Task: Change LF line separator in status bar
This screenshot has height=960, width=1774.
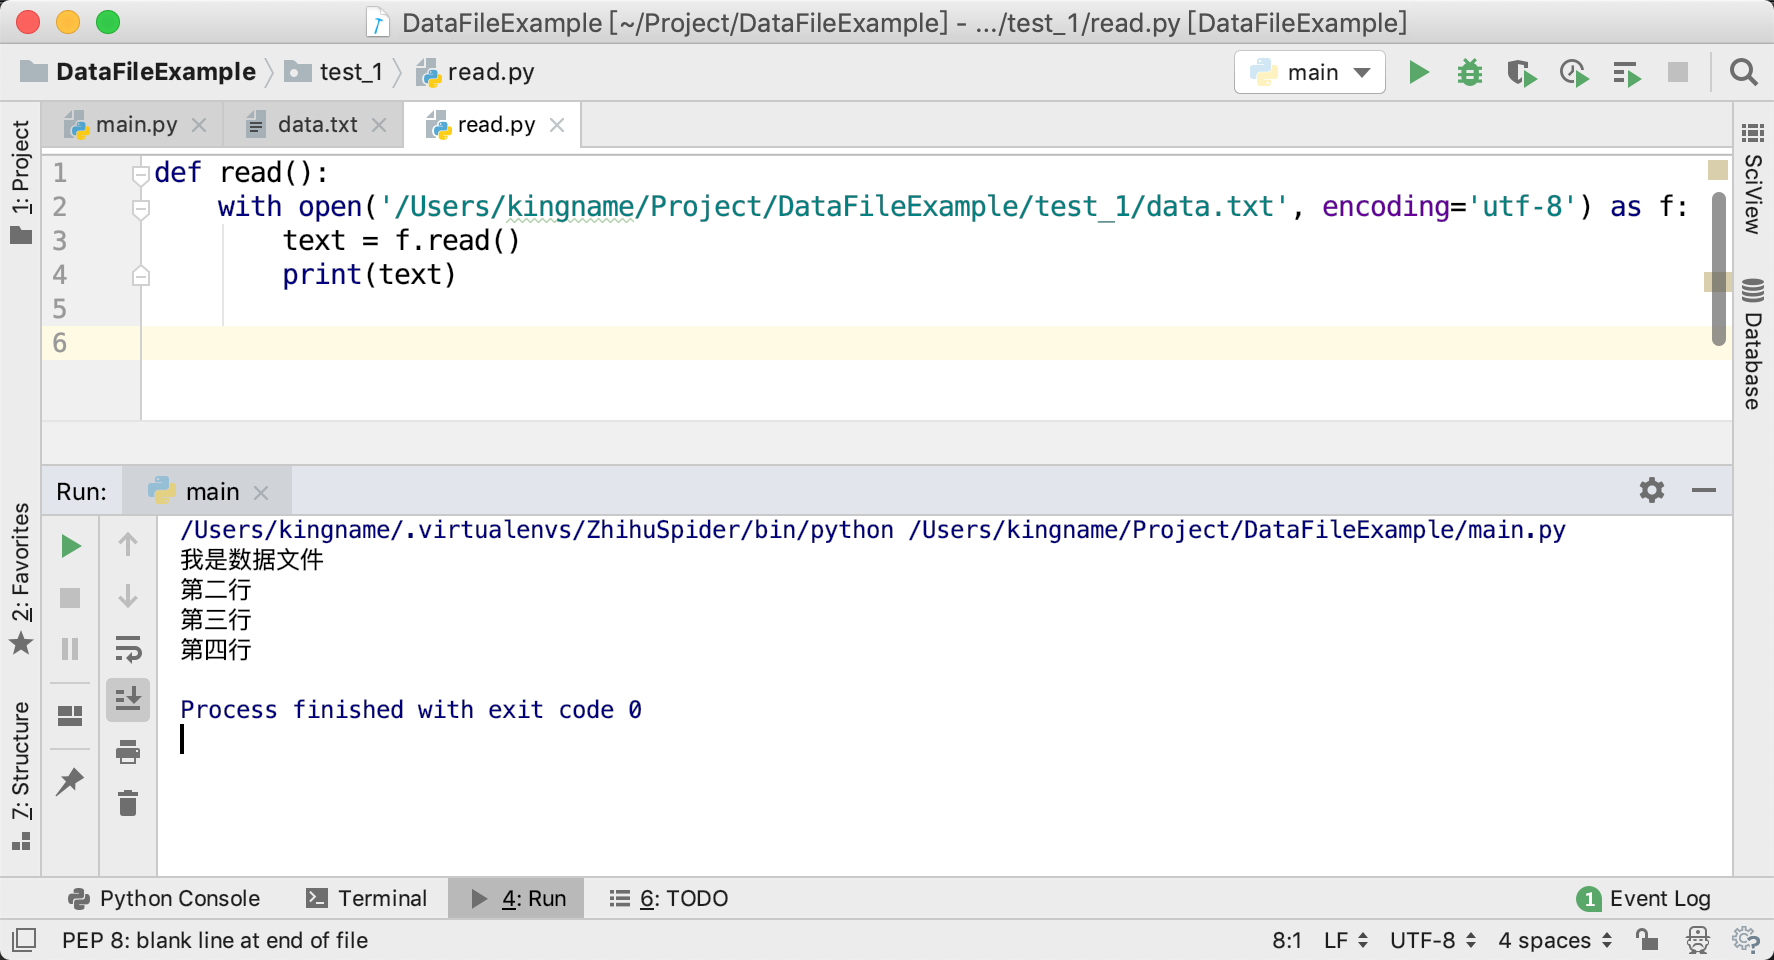Action: pyautogui.click(x=1345, y=940)
